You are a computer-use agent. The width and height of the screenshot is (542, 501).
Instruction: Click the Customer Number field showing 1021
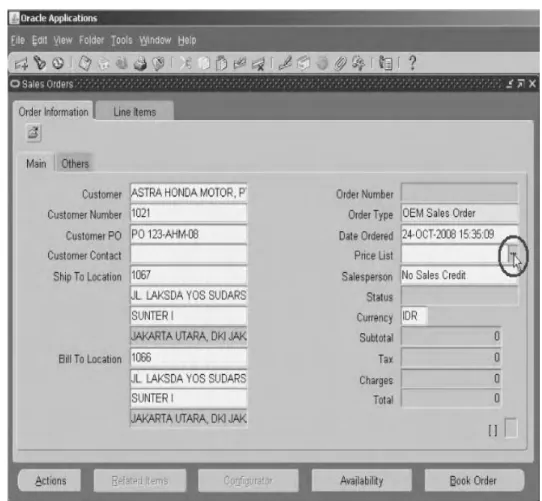click(189, 213)
